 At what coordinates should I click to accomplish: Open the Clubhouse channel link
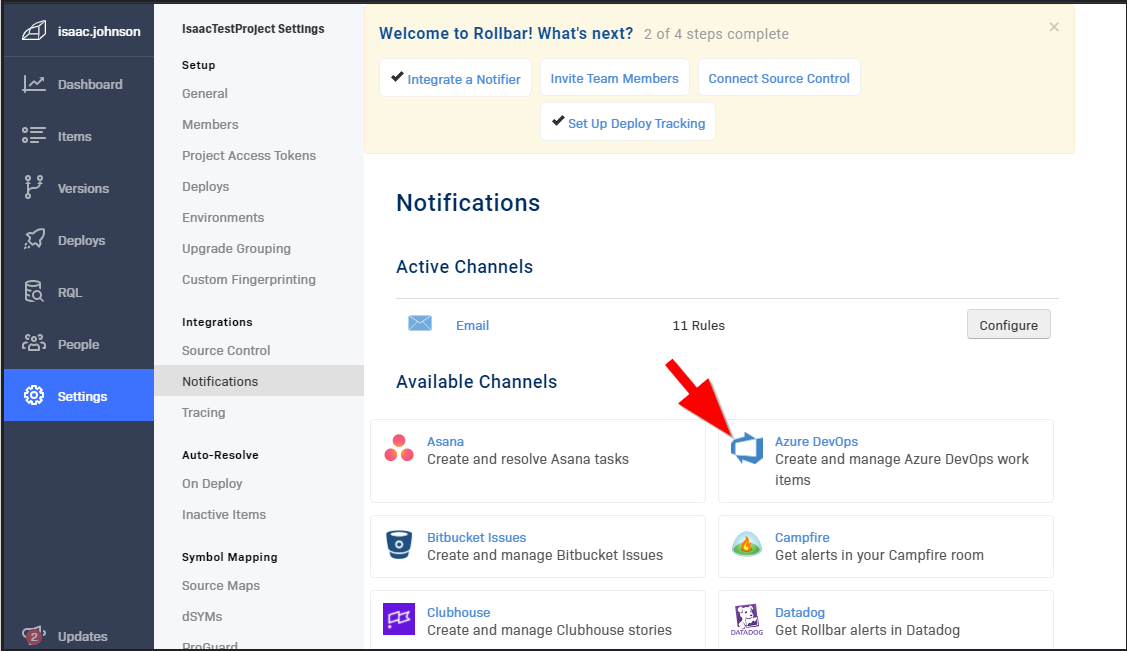pyautogui.click(x=459, y=612)
